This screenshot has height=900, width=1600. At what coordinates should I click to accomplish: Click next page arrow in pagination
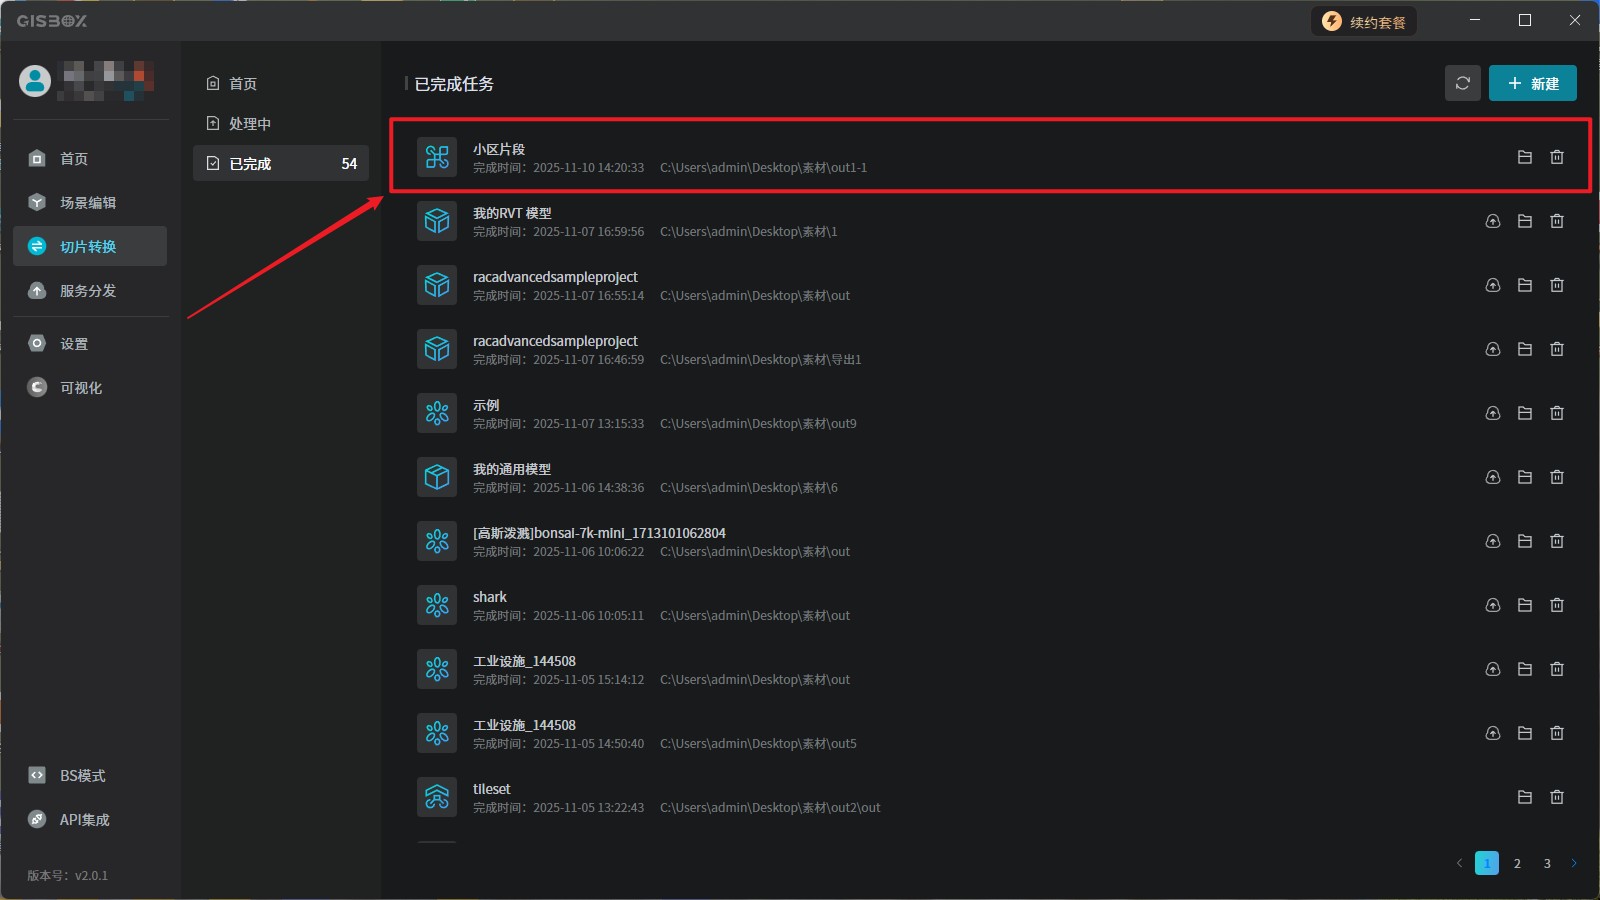pyautogui.click(x=1573, y=863)
